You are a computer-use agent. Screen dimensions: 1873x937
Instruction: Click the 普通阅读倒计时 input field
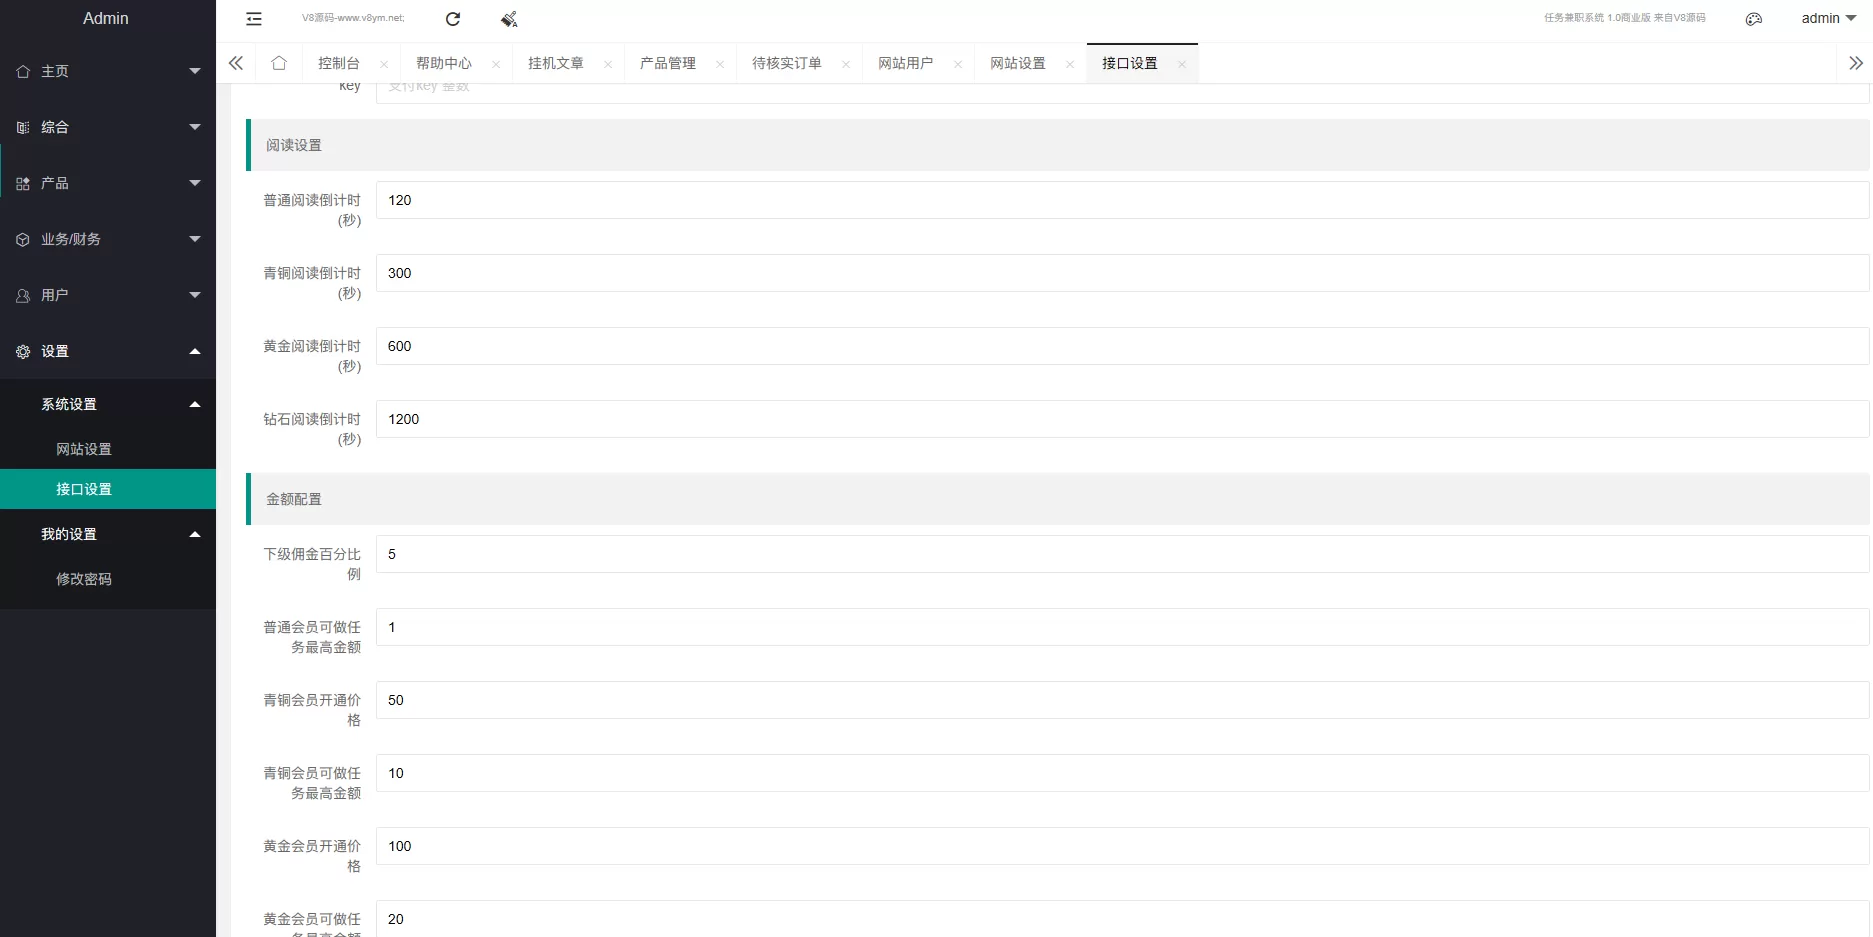point(1121,200)
